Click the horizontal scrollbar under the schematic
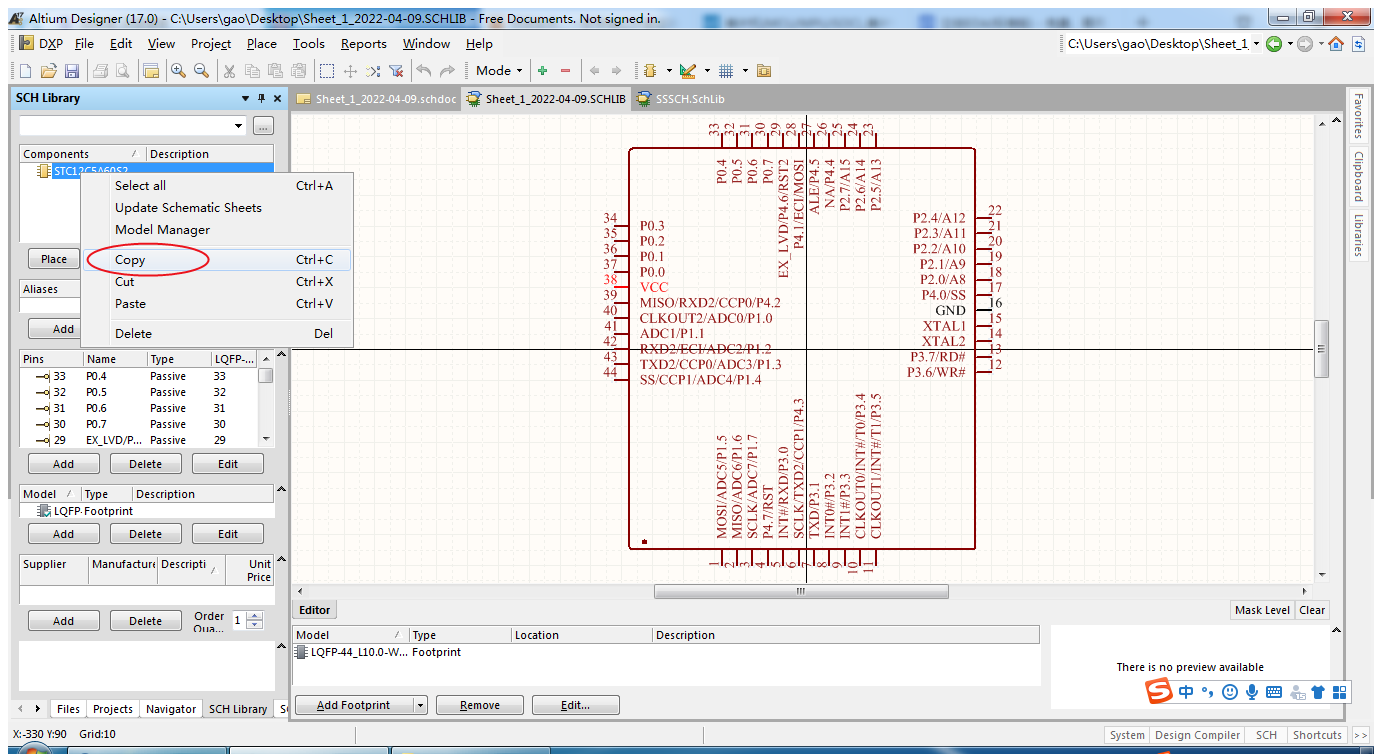The image size is (1382, 754). point(800,591)
